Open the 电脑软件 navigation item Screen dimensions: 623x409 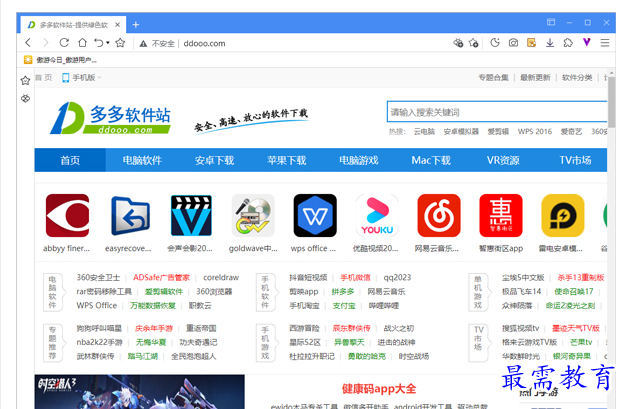click(142, 160)
